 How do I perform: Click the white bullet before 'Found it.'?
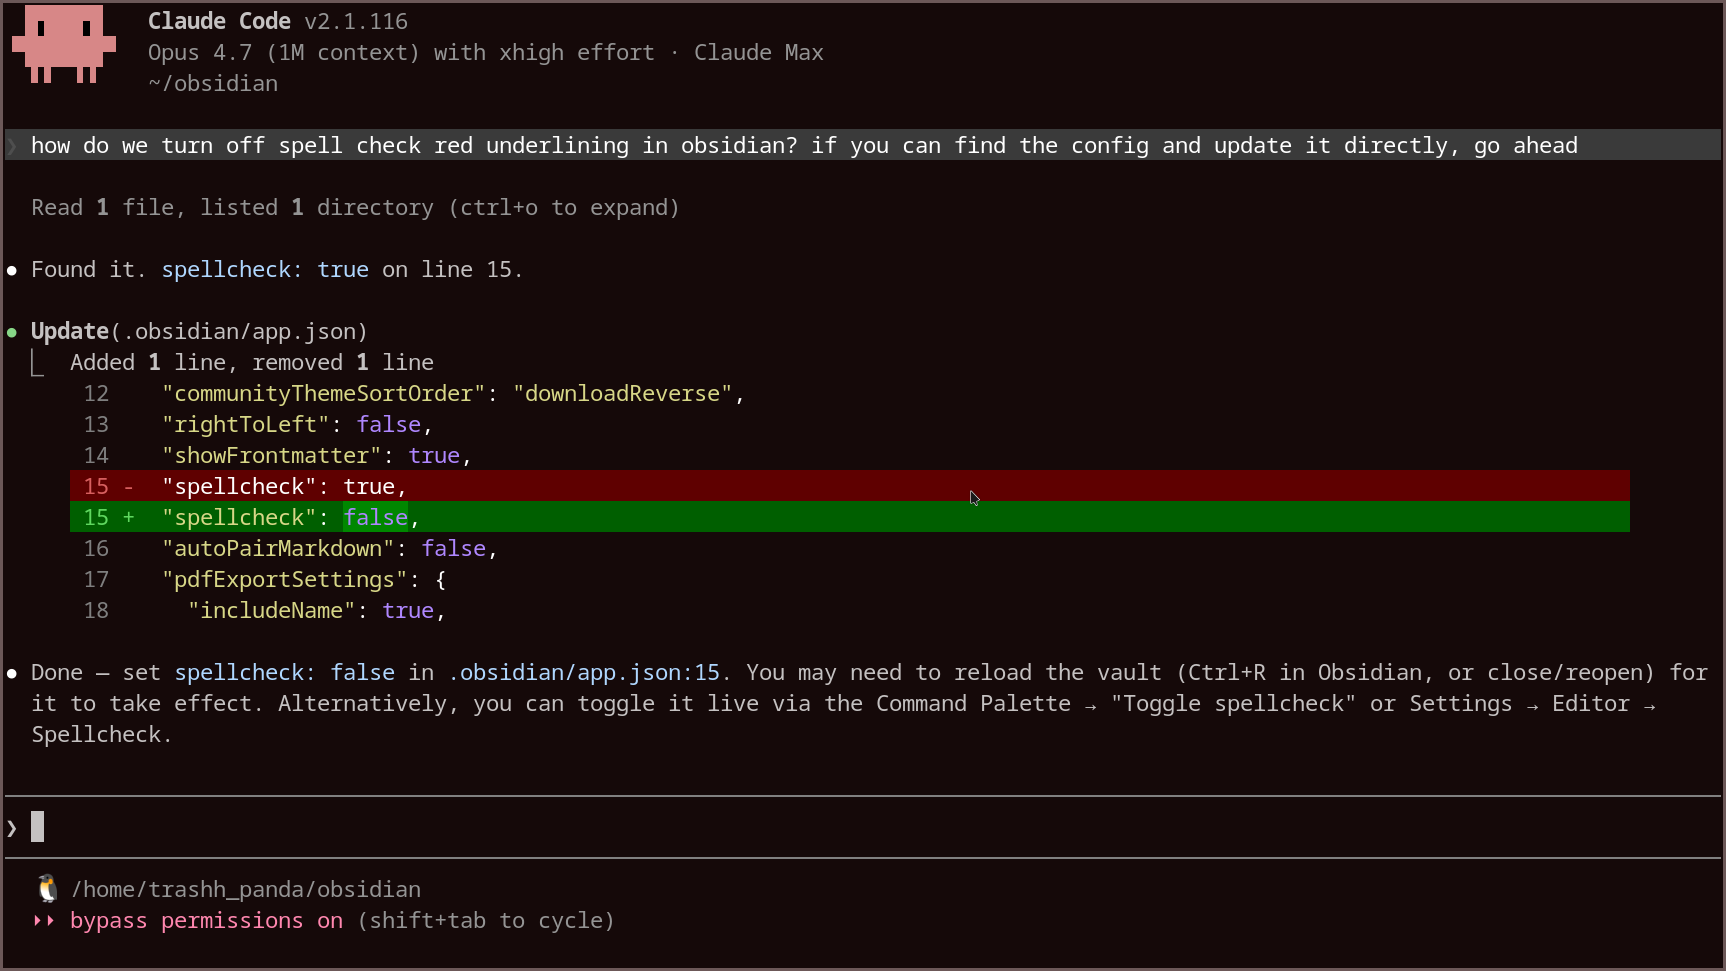click(x=12, y=270)
